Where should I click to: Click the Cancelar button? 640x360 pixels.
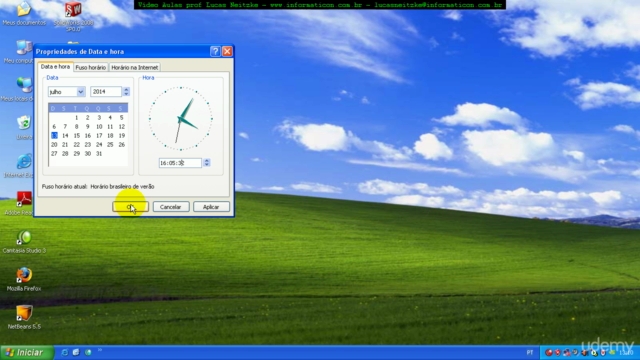[171, 207]
